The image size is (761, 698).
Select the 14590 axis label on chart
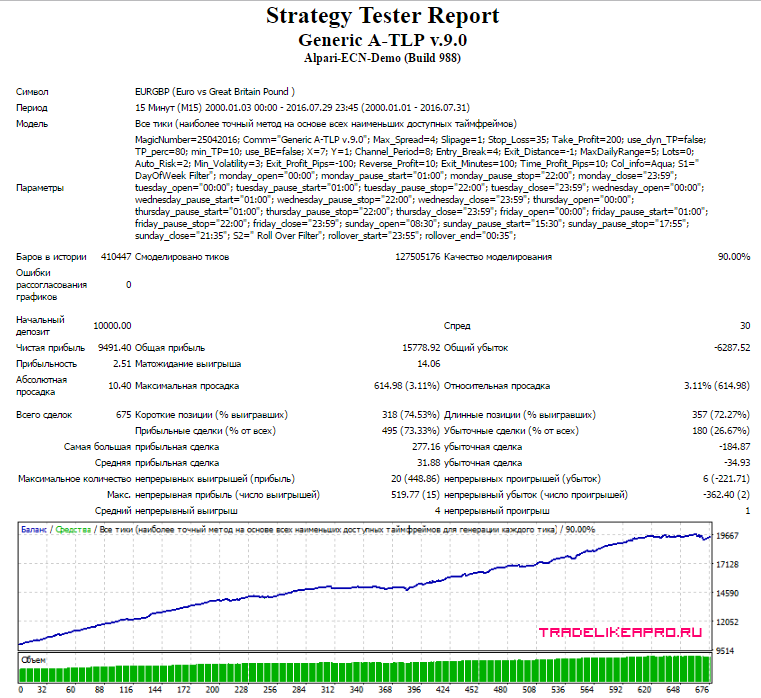(x=728, y=593)
